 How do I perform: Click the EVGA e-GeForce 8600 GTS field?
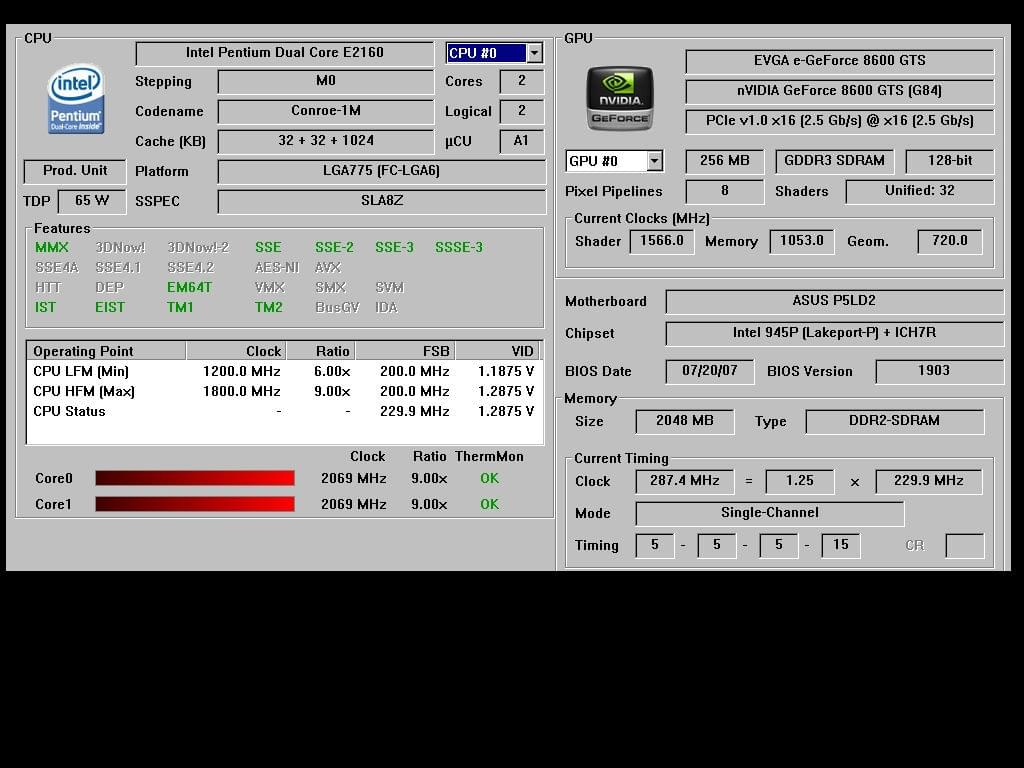tap(839, 61)
